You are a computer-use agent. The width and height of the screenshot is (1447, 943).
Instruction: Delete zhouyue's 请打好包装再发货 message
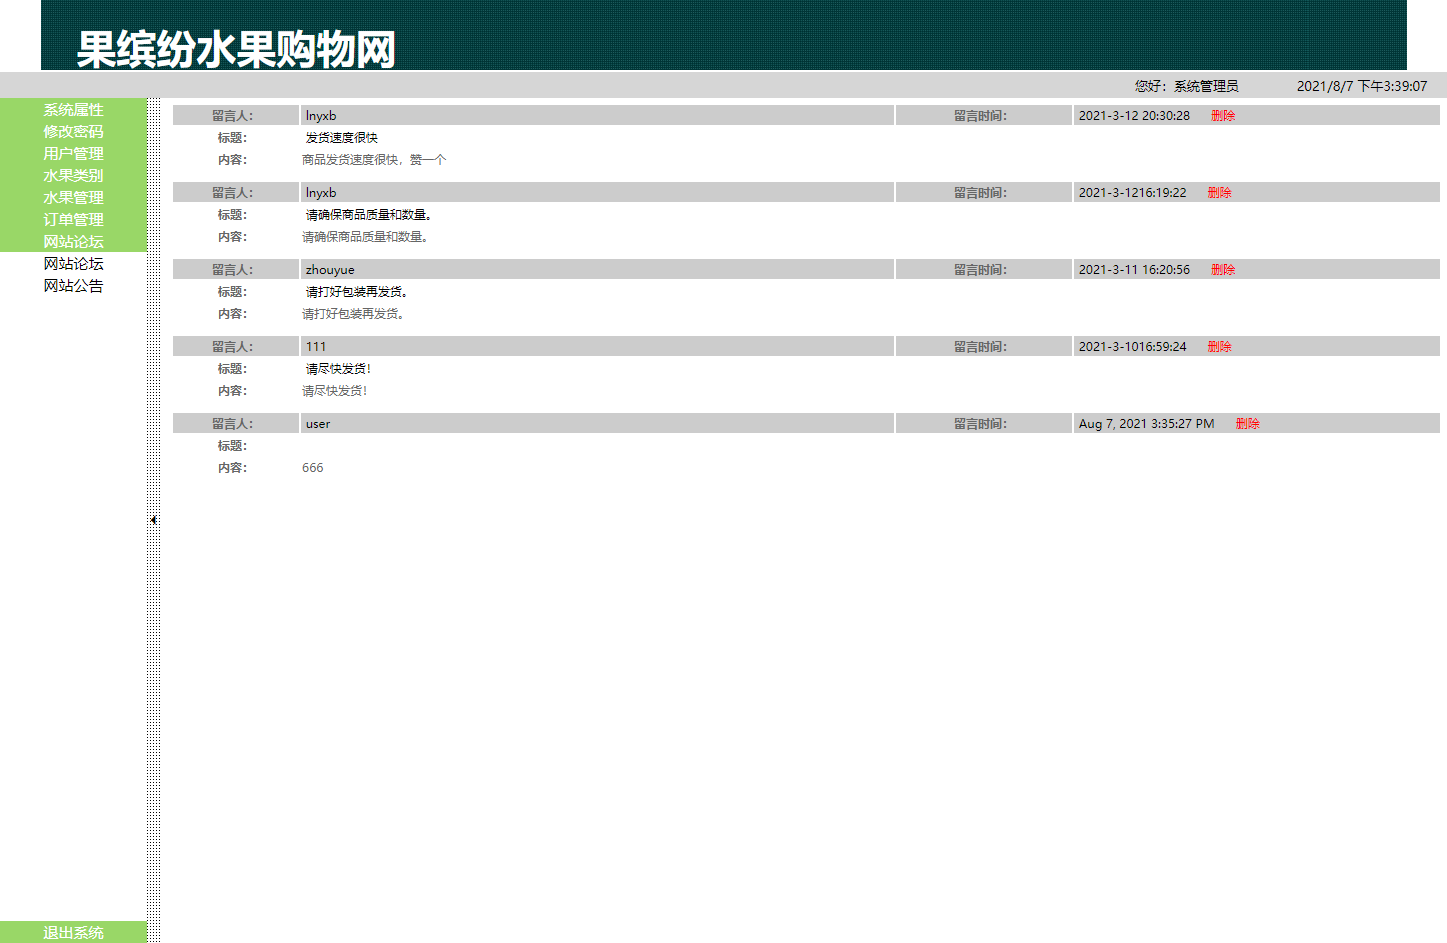pyautogui.click(x=1223, y=269)
